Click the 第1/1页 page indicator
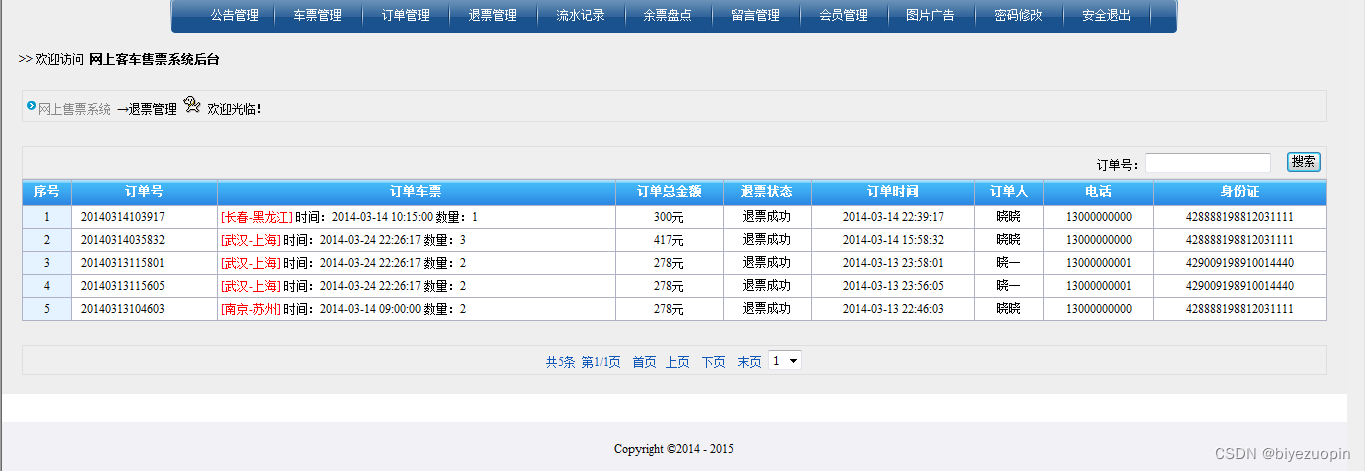This screenshot has height=471, width=1365. (x=601, y=362)
